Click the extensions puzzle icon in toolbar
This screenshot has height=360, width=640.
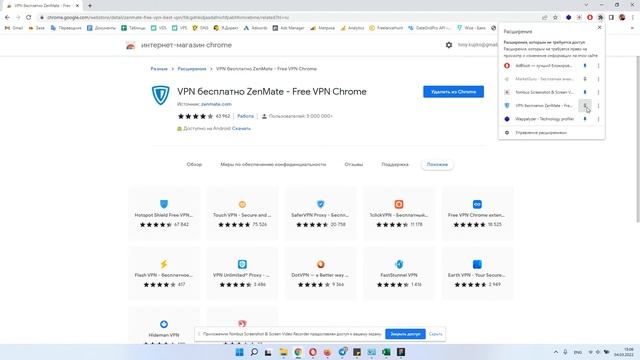point(600,18)
